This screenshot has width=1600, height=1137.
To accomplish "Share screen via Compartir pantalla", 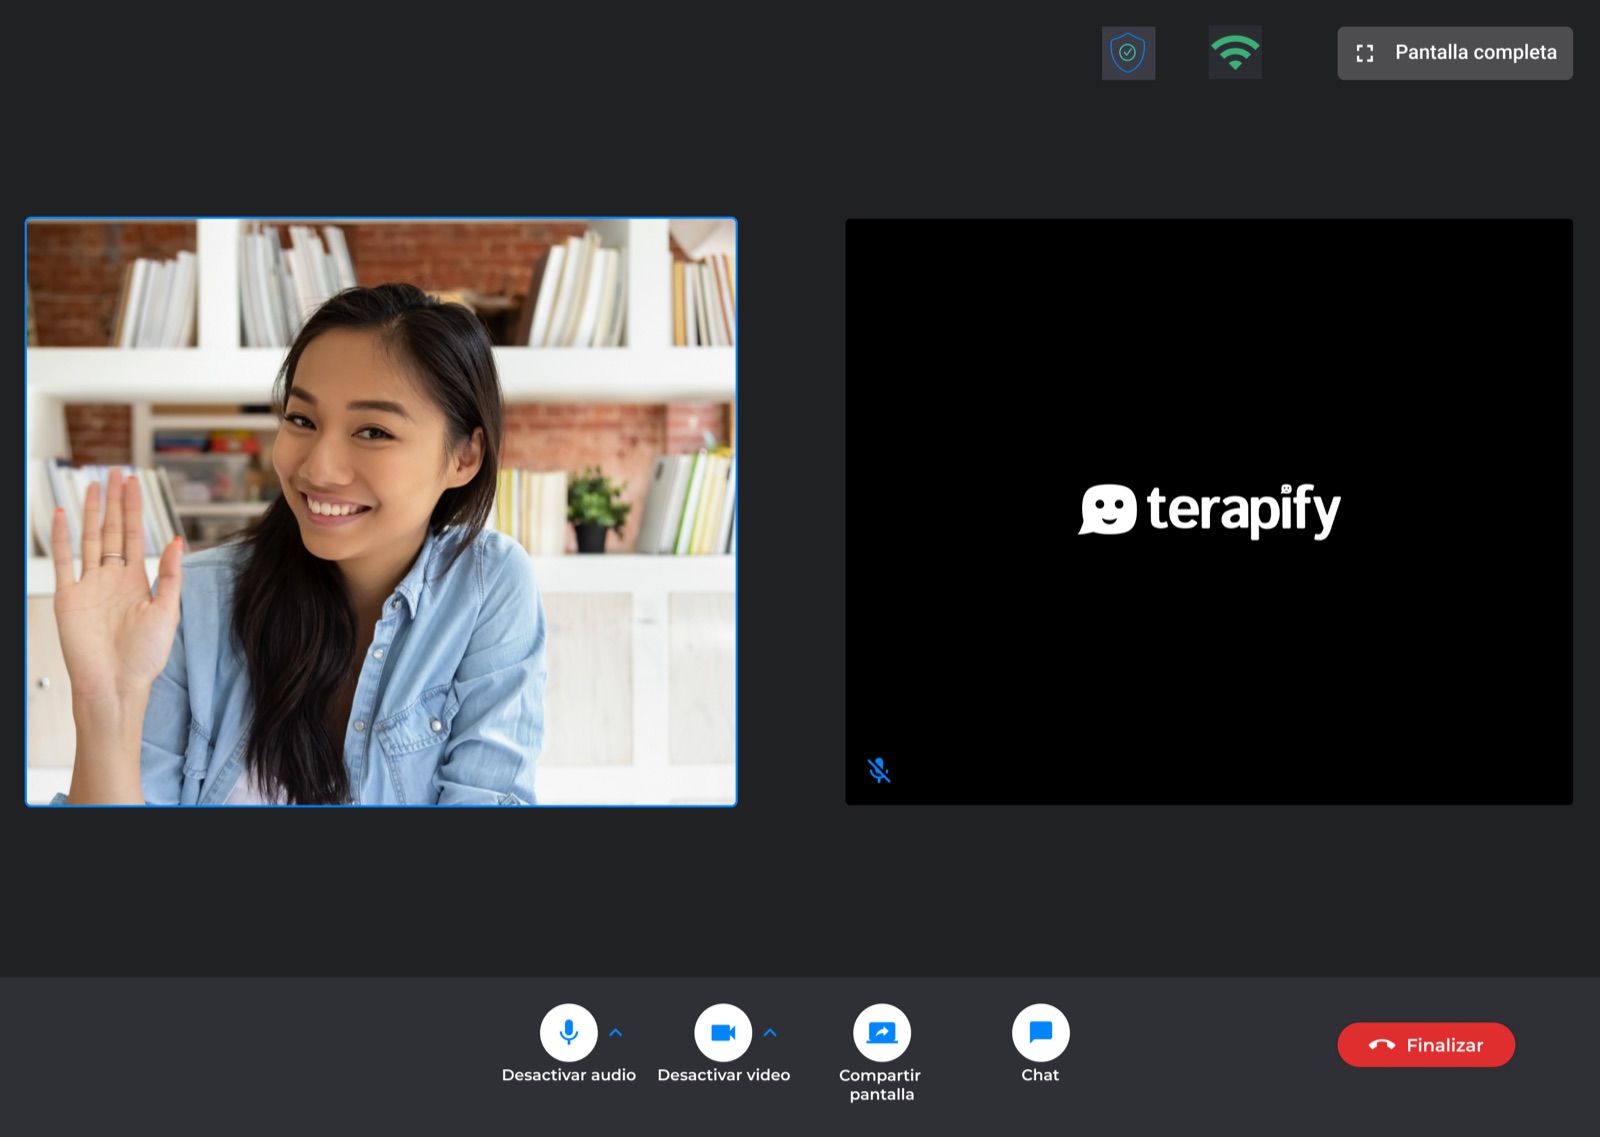I will point(881,1032).
